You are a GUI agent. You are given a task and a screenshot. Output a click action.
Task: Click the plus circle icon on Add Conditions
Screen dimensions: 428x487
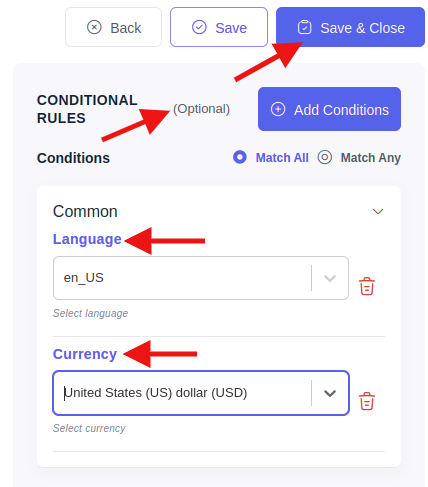[278, 109]
